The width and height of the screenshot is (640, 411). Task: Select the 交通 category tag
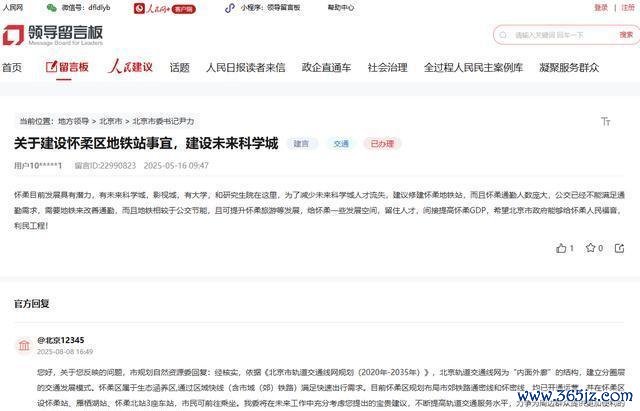coord(341,144)
